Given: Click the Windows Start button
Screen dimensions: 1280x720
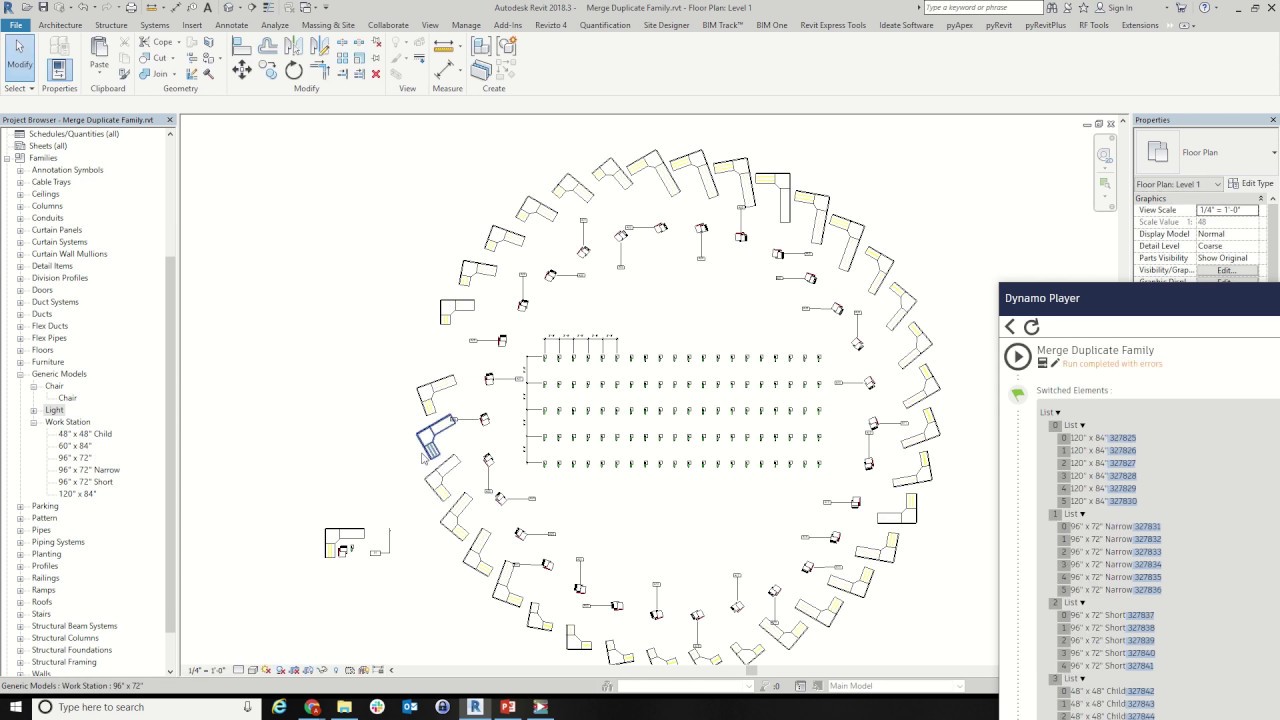Looking at the screenshot, I should click(x=15, y=707).
